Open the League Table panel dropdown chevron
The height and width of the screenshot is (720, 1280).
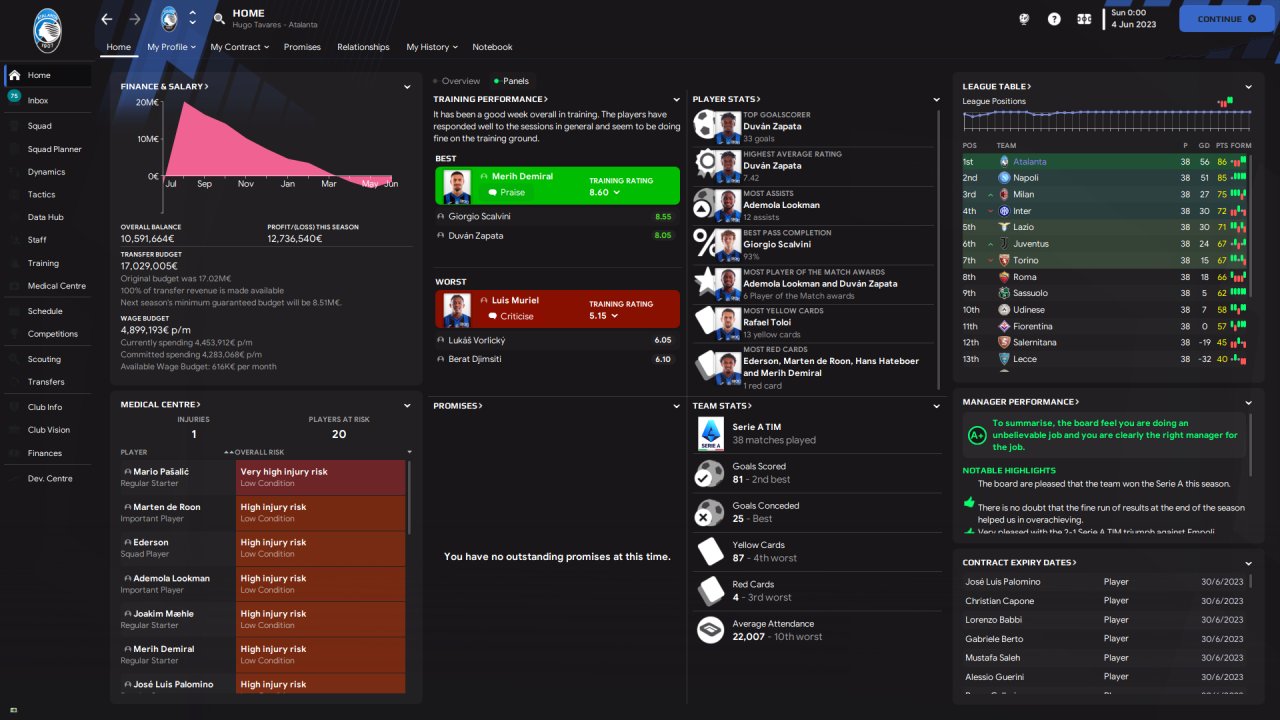(1248, 87)
